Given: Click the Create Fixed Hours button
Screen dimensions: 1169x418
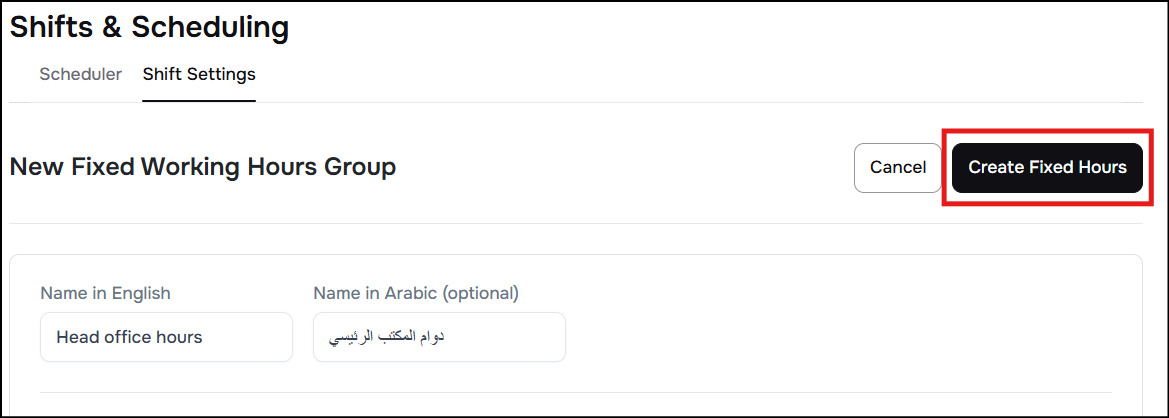Looking at the screenshot, I should pos(1047,167).
